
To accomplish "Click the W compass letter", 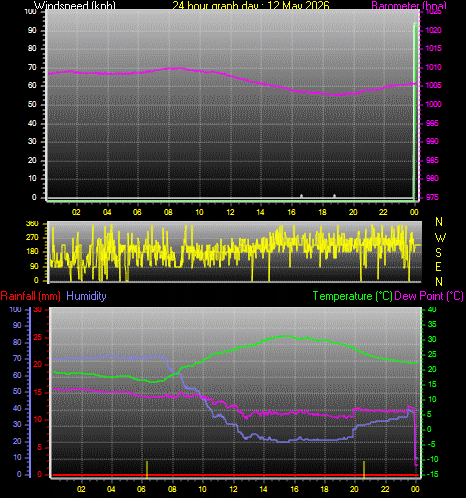I will pos(440,238).
